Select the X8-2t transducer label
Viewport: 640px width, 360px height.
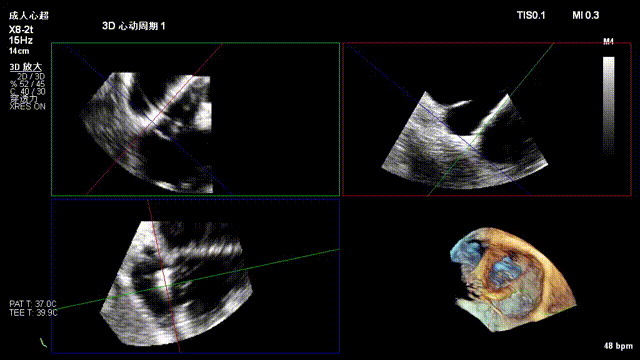(21, 30)
